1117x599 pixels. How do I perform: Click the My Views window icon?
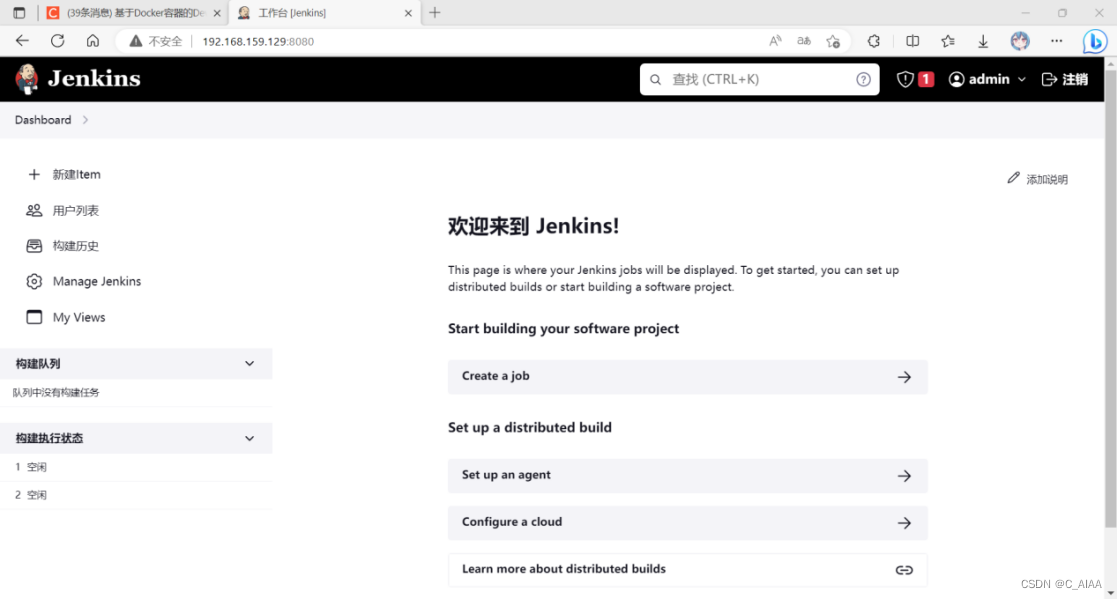(33, 317)
